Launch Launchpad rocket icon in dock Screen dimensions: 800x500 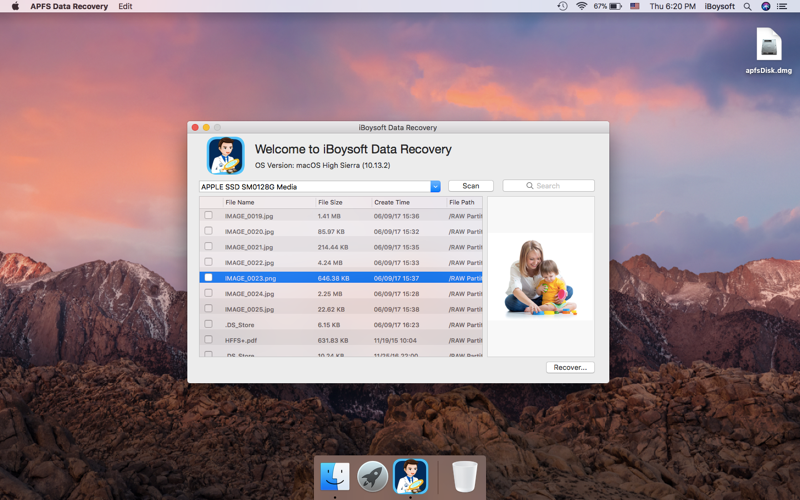[x=372, y=477]
